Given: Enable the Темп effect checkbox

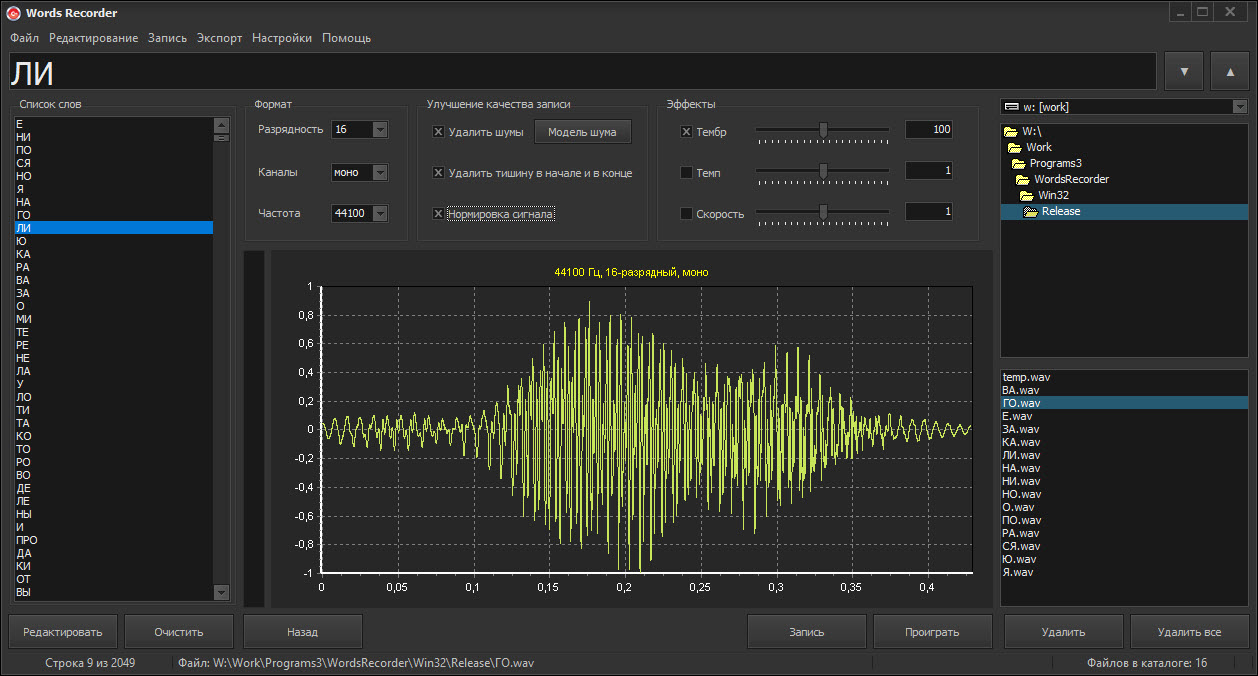Looking at the screenshot, I should point(686,173).
